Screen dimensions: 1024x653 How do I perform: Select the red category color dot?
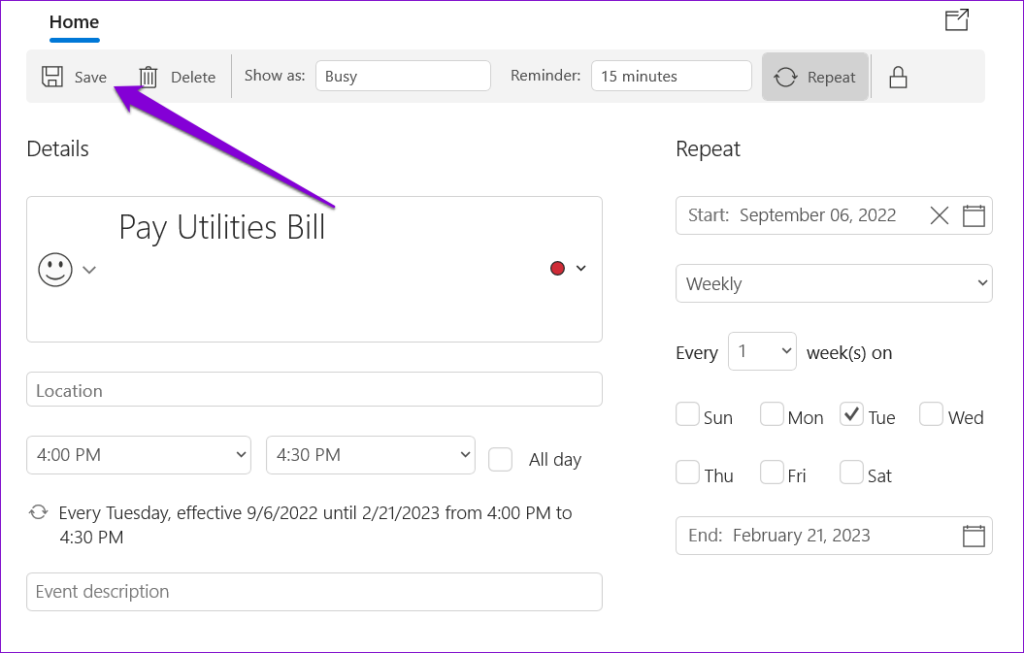[x=556, y=268]
